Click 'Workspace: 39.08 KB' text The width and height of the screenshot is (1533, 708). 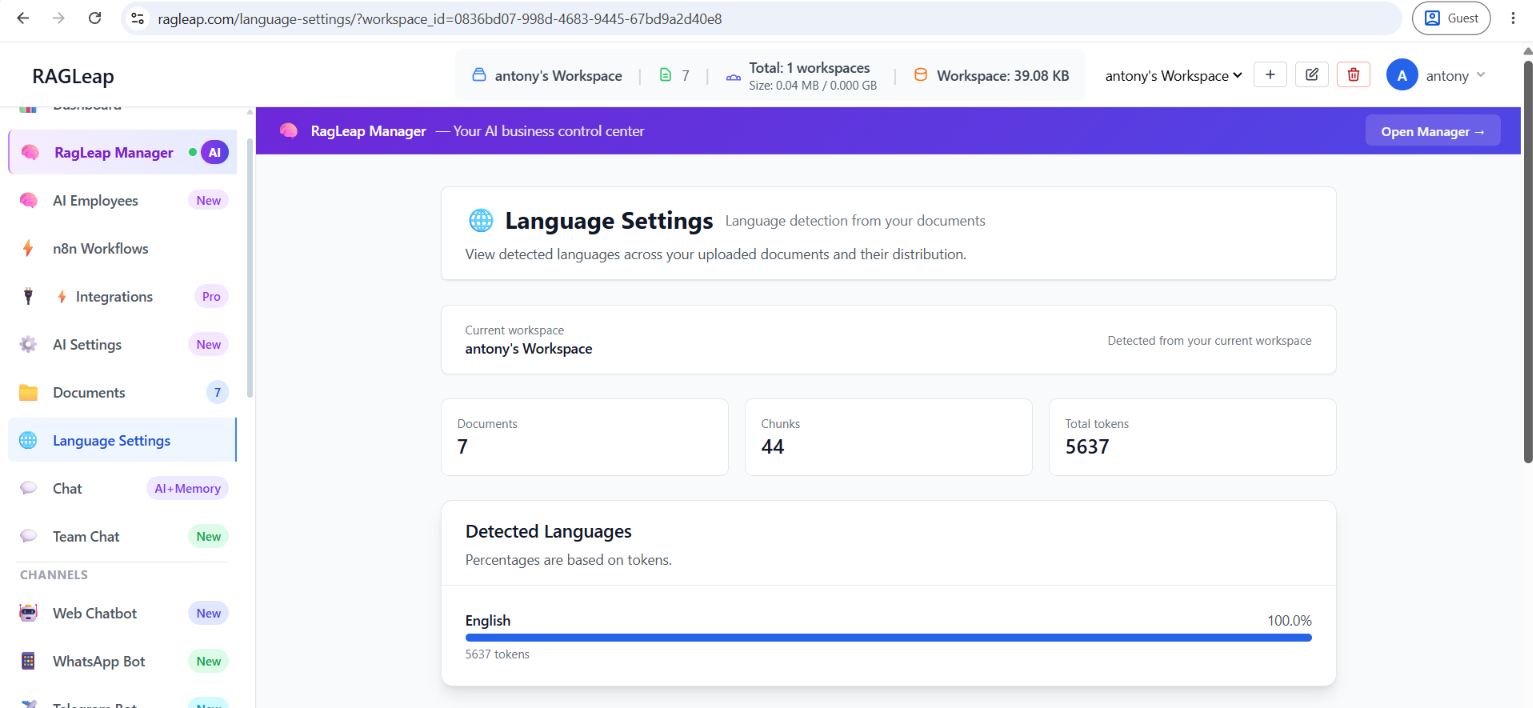pos(1003,75)
